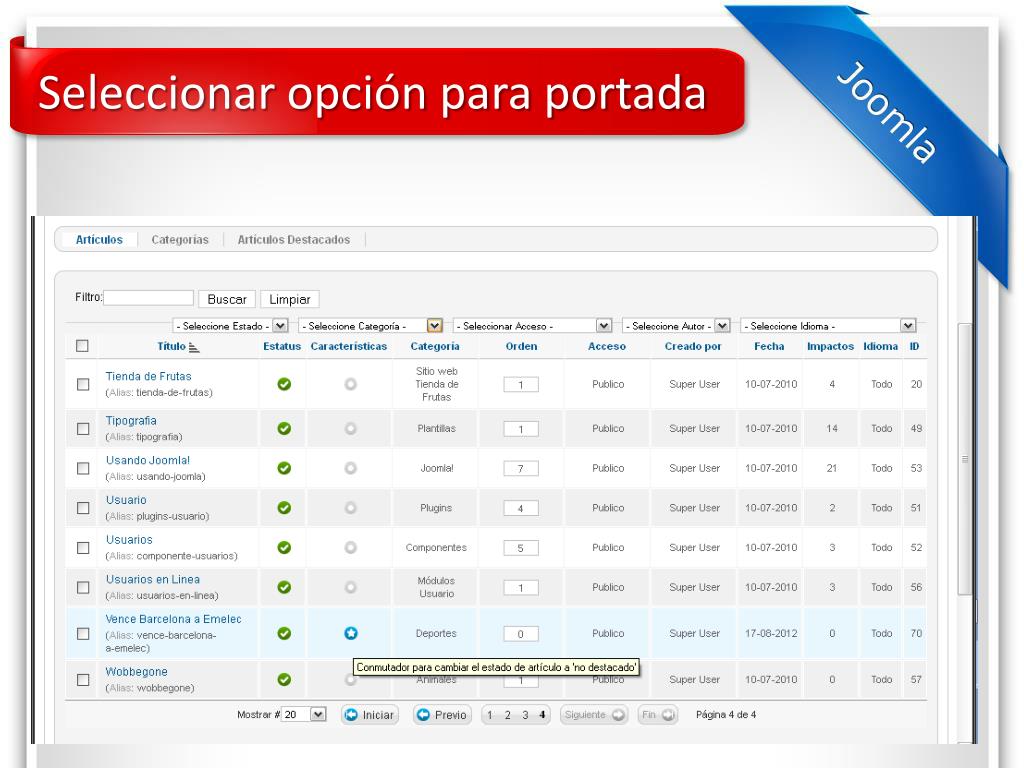Open the Seleccione Autor dropdown

676,325
